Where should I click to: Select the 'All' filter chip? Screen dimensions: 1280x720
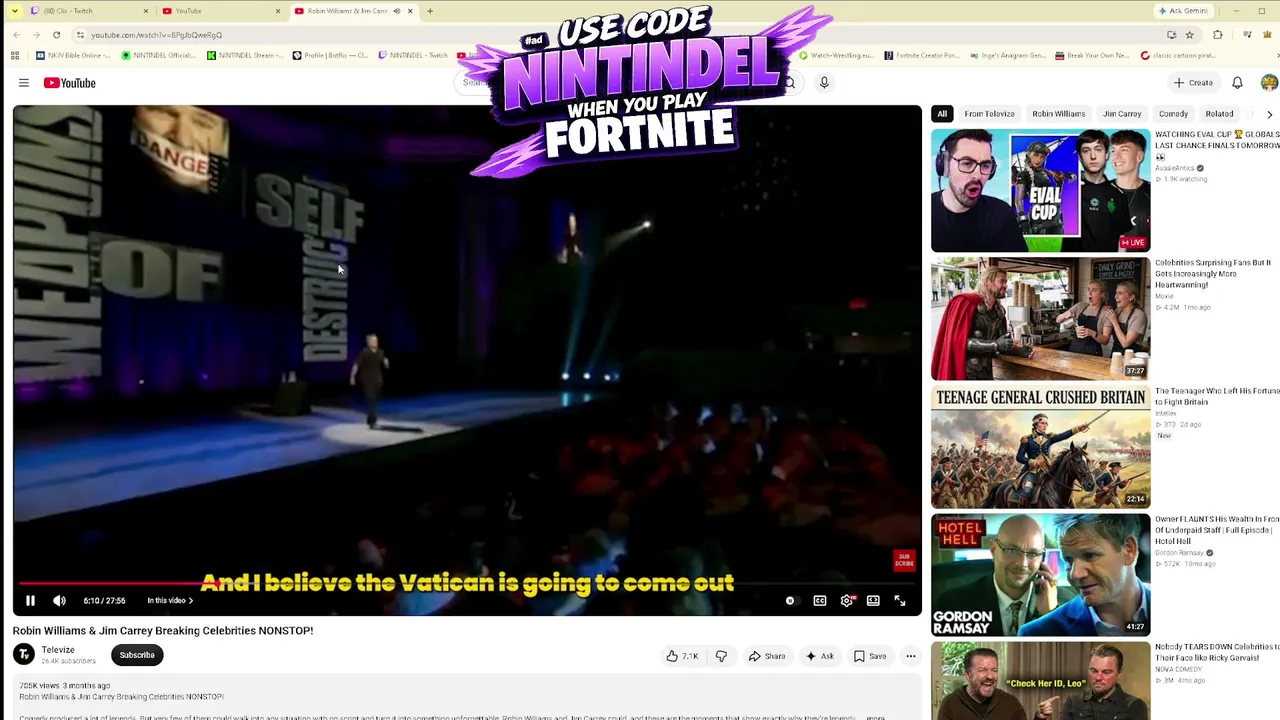coord(942,114)
